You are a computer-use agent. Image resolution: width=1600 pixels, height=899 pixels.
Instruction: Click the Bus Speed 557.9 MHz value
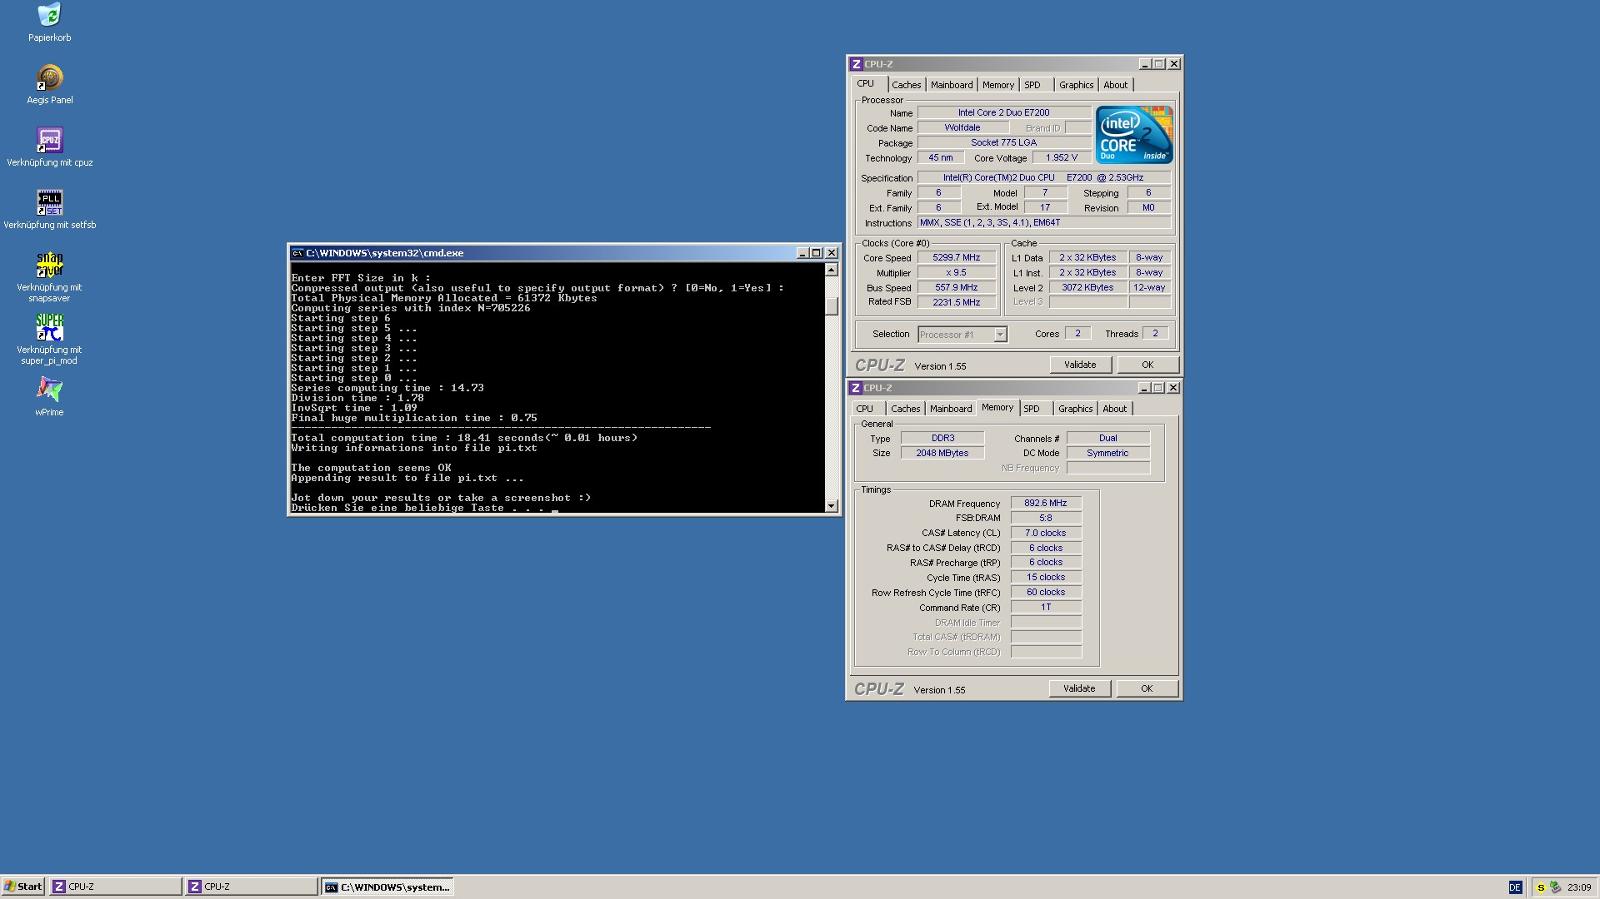957,288
